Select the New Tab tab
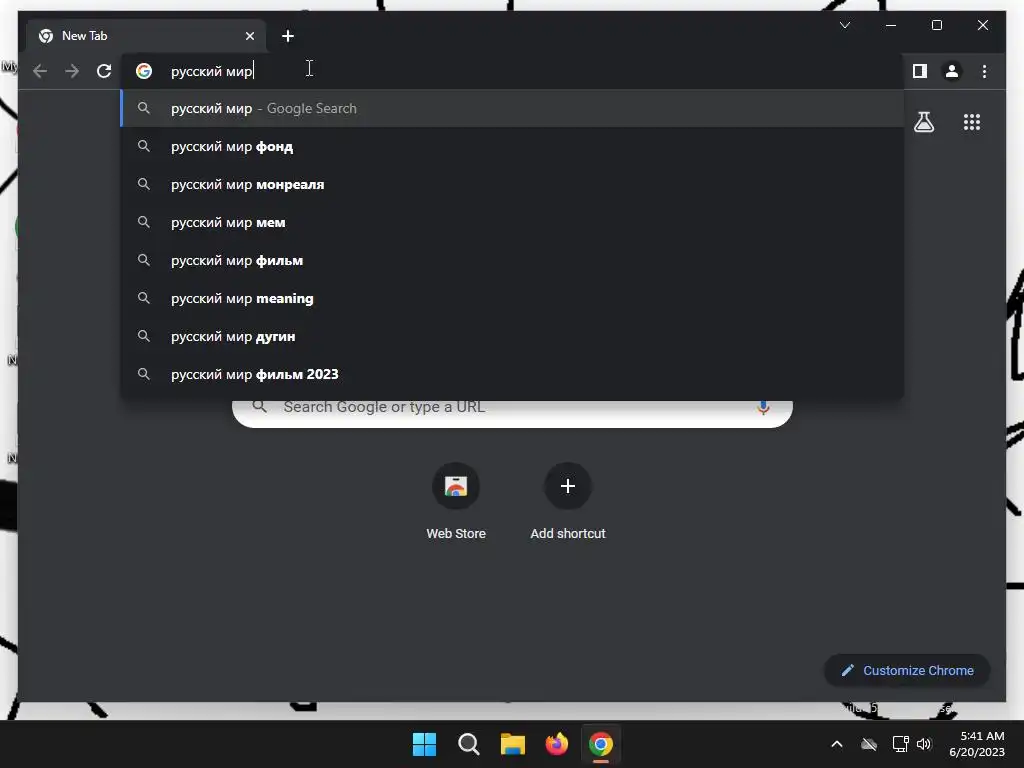Viewport: 1024px width, 768px height. click(146, 36)
